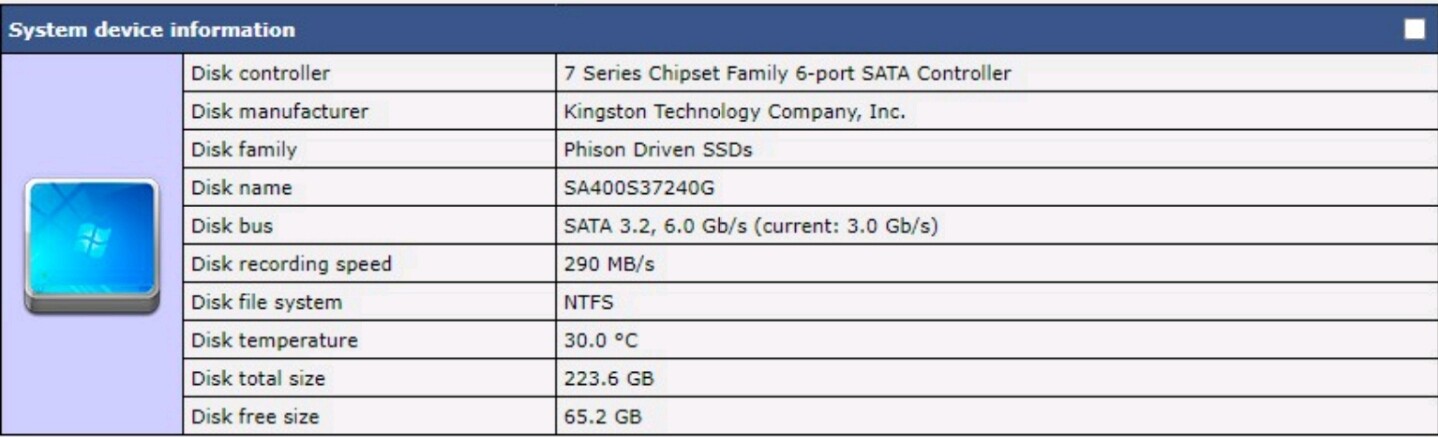
Task: Click the SATA 3.2 bus speed value
Action: pyautogui.click(x=750, y=226)
